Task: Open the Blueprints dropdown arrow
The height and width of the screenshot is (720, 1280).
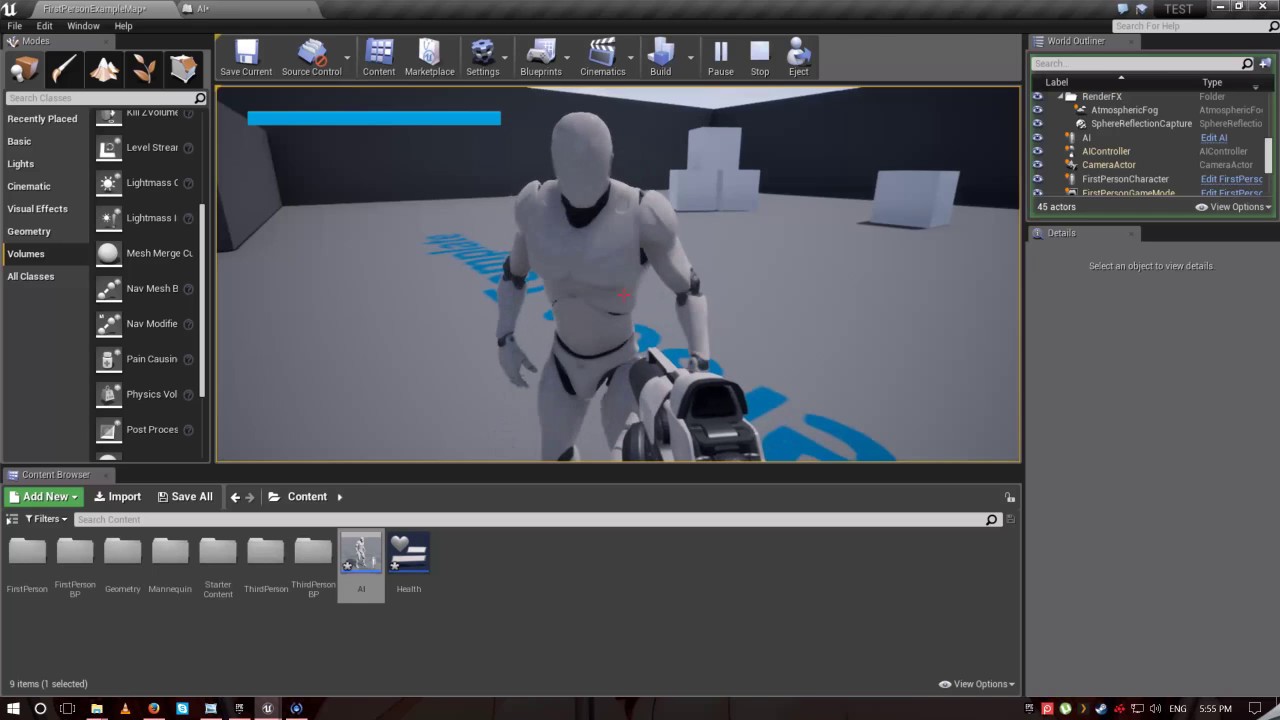Action: (568, 58)
